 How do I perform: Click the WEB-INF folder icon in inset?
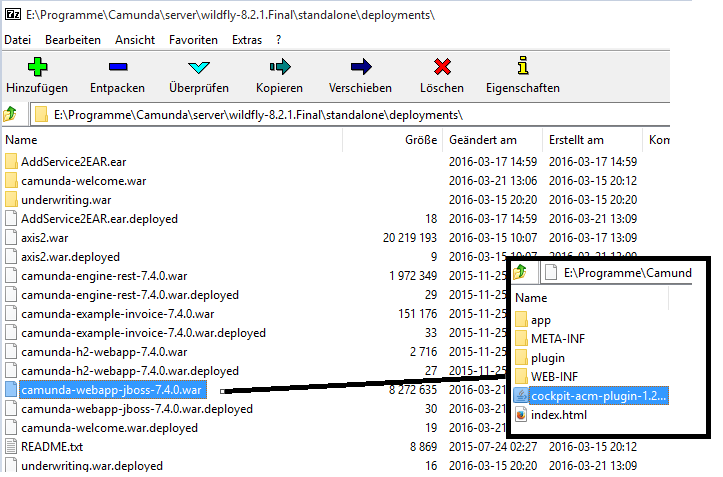(x=521, y=376)
